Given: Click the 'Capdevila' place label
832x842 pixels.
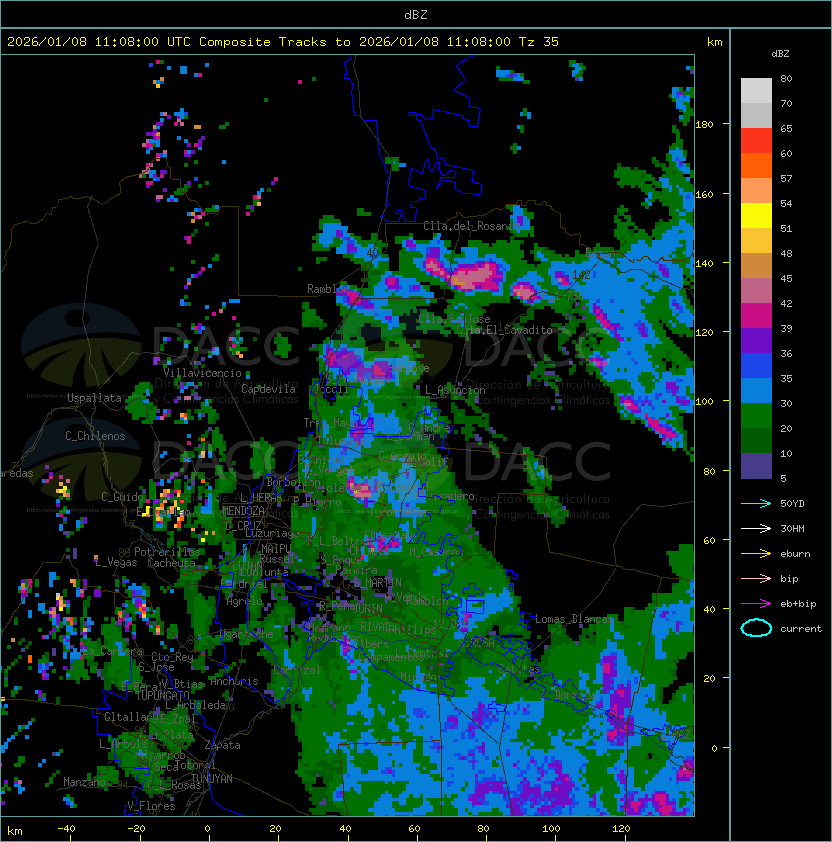Looking at the screenshot, I should click(x=268, y=389).
